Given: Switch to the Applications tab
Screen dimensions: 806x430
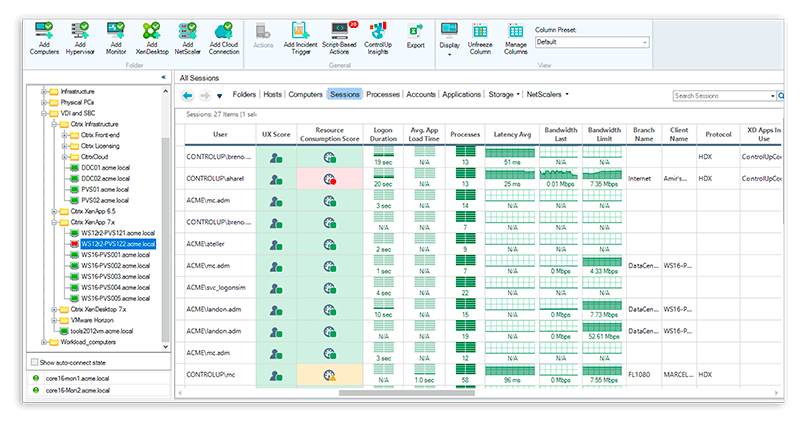Looking at the screenshot, I should pos(462,95).
